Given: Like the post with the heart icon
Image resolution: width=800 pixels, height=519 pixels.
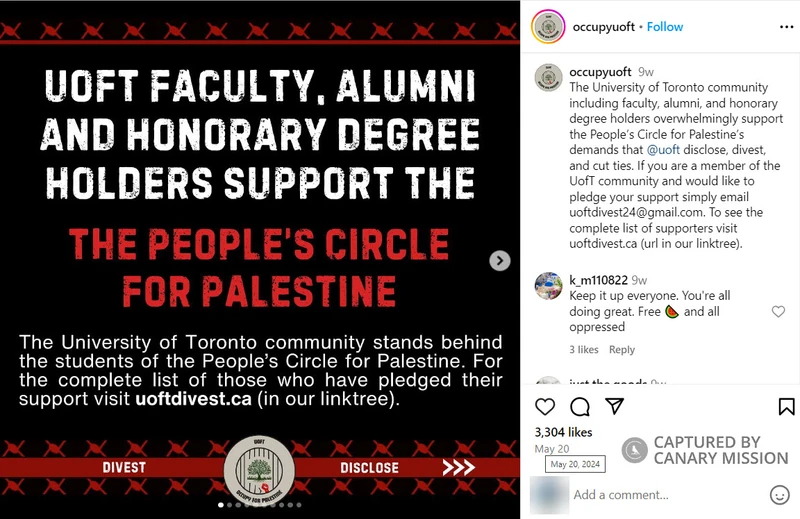Looking at the screenshot, I should pyautogui.click(x=545, y=407).
